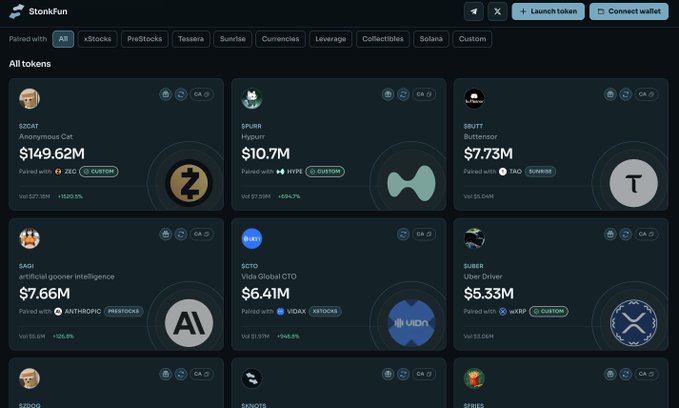The width and height of the screenshot is (679, 408).
Task: Open the X (Twitter) link icon
Action: pyautogui.click(x=497, y=12)
